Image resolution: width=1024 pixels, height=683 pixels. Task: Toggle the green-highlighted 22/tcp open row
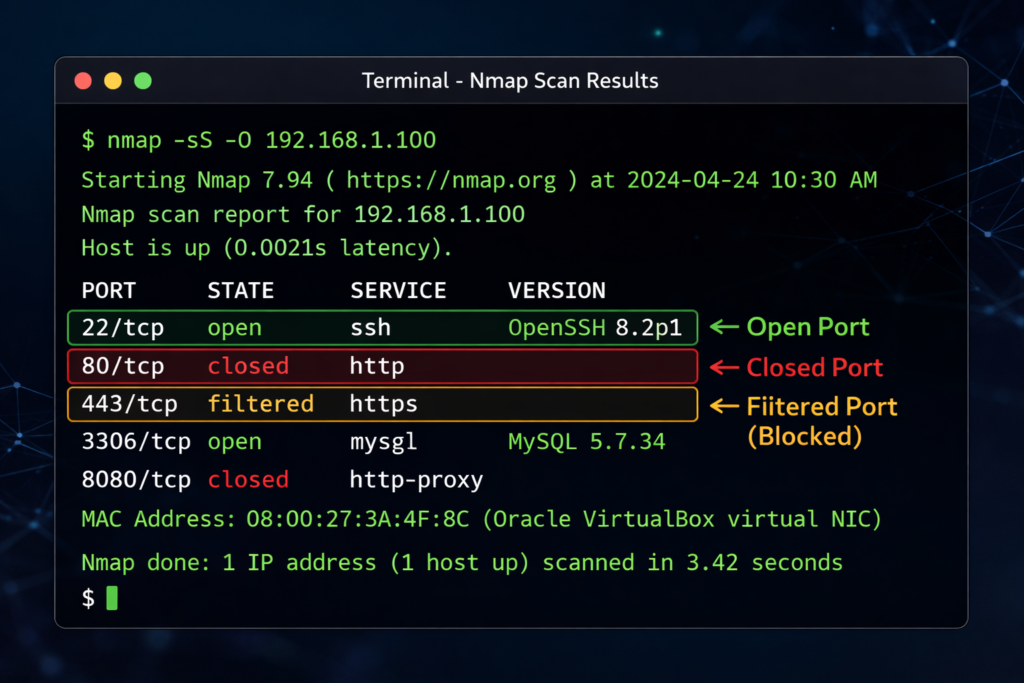pyautogui.click(x=380, y=327)
